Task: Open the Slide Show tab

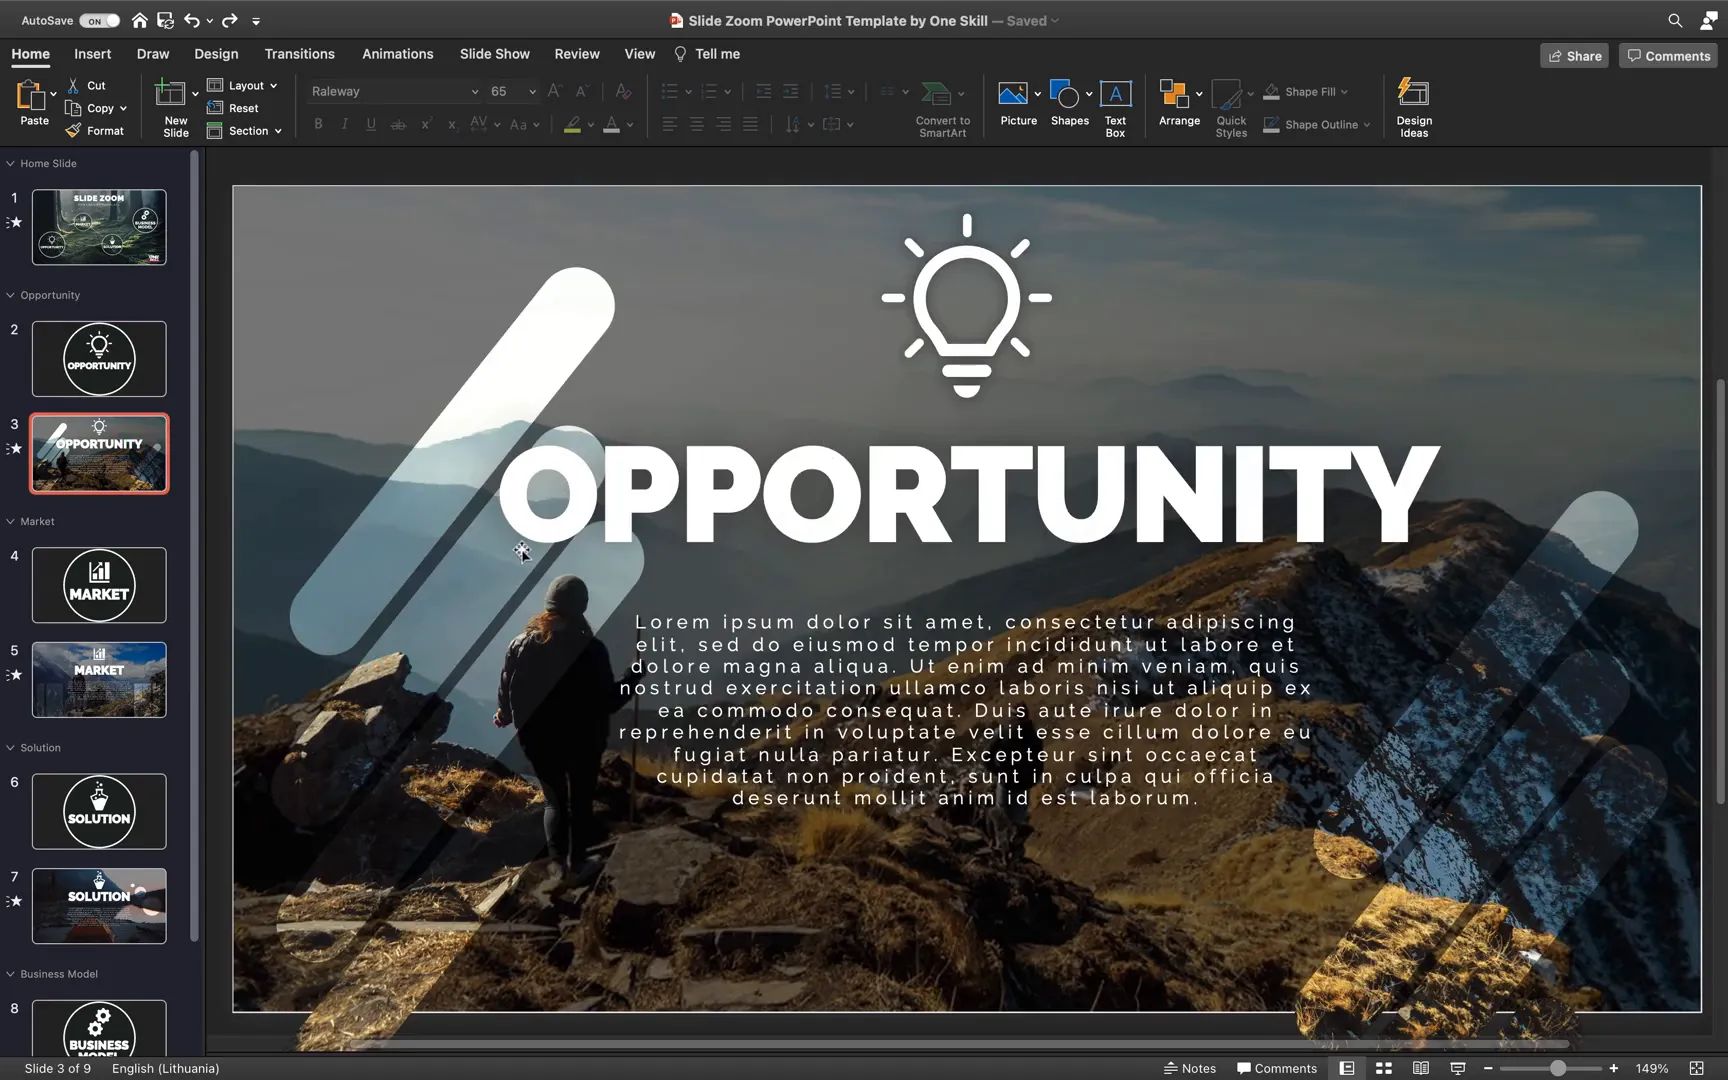Action: click(494, 54)
